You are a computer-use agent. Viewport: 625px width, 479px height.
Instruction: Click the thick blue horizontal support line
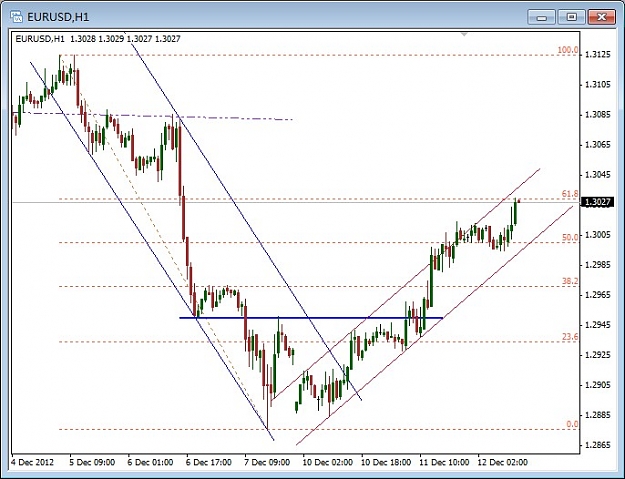311,318
